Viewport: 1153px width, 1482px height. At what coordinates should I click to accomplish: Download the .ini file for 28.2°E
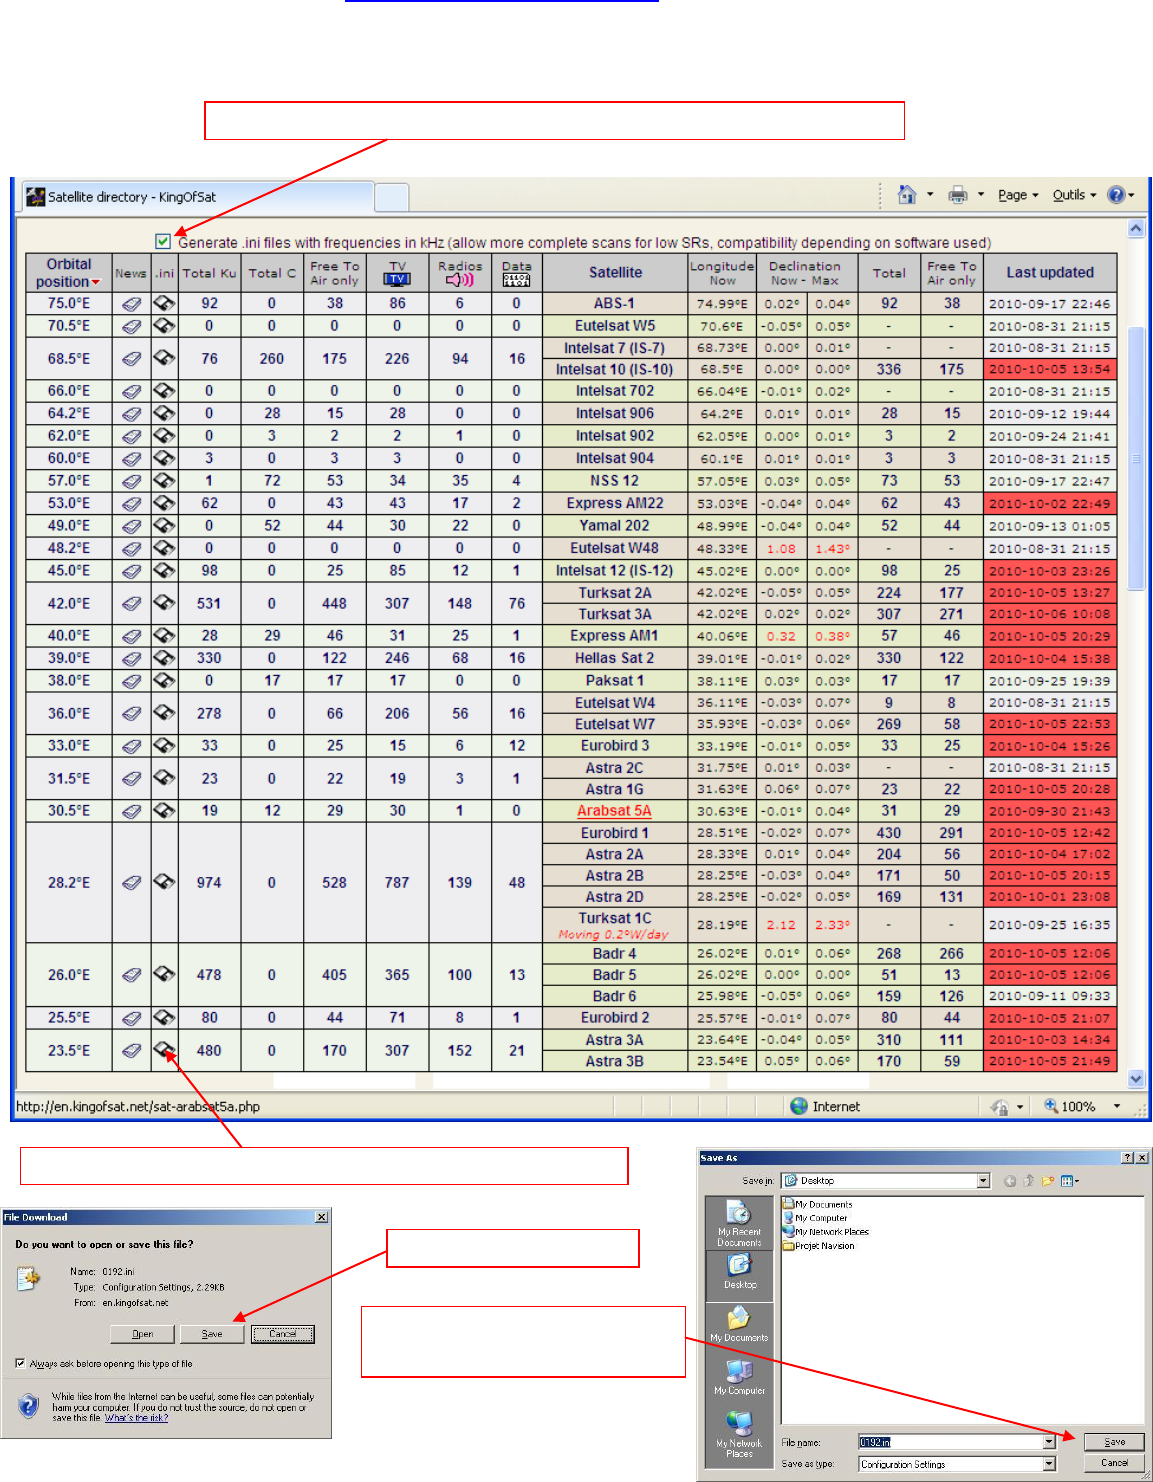164,882
